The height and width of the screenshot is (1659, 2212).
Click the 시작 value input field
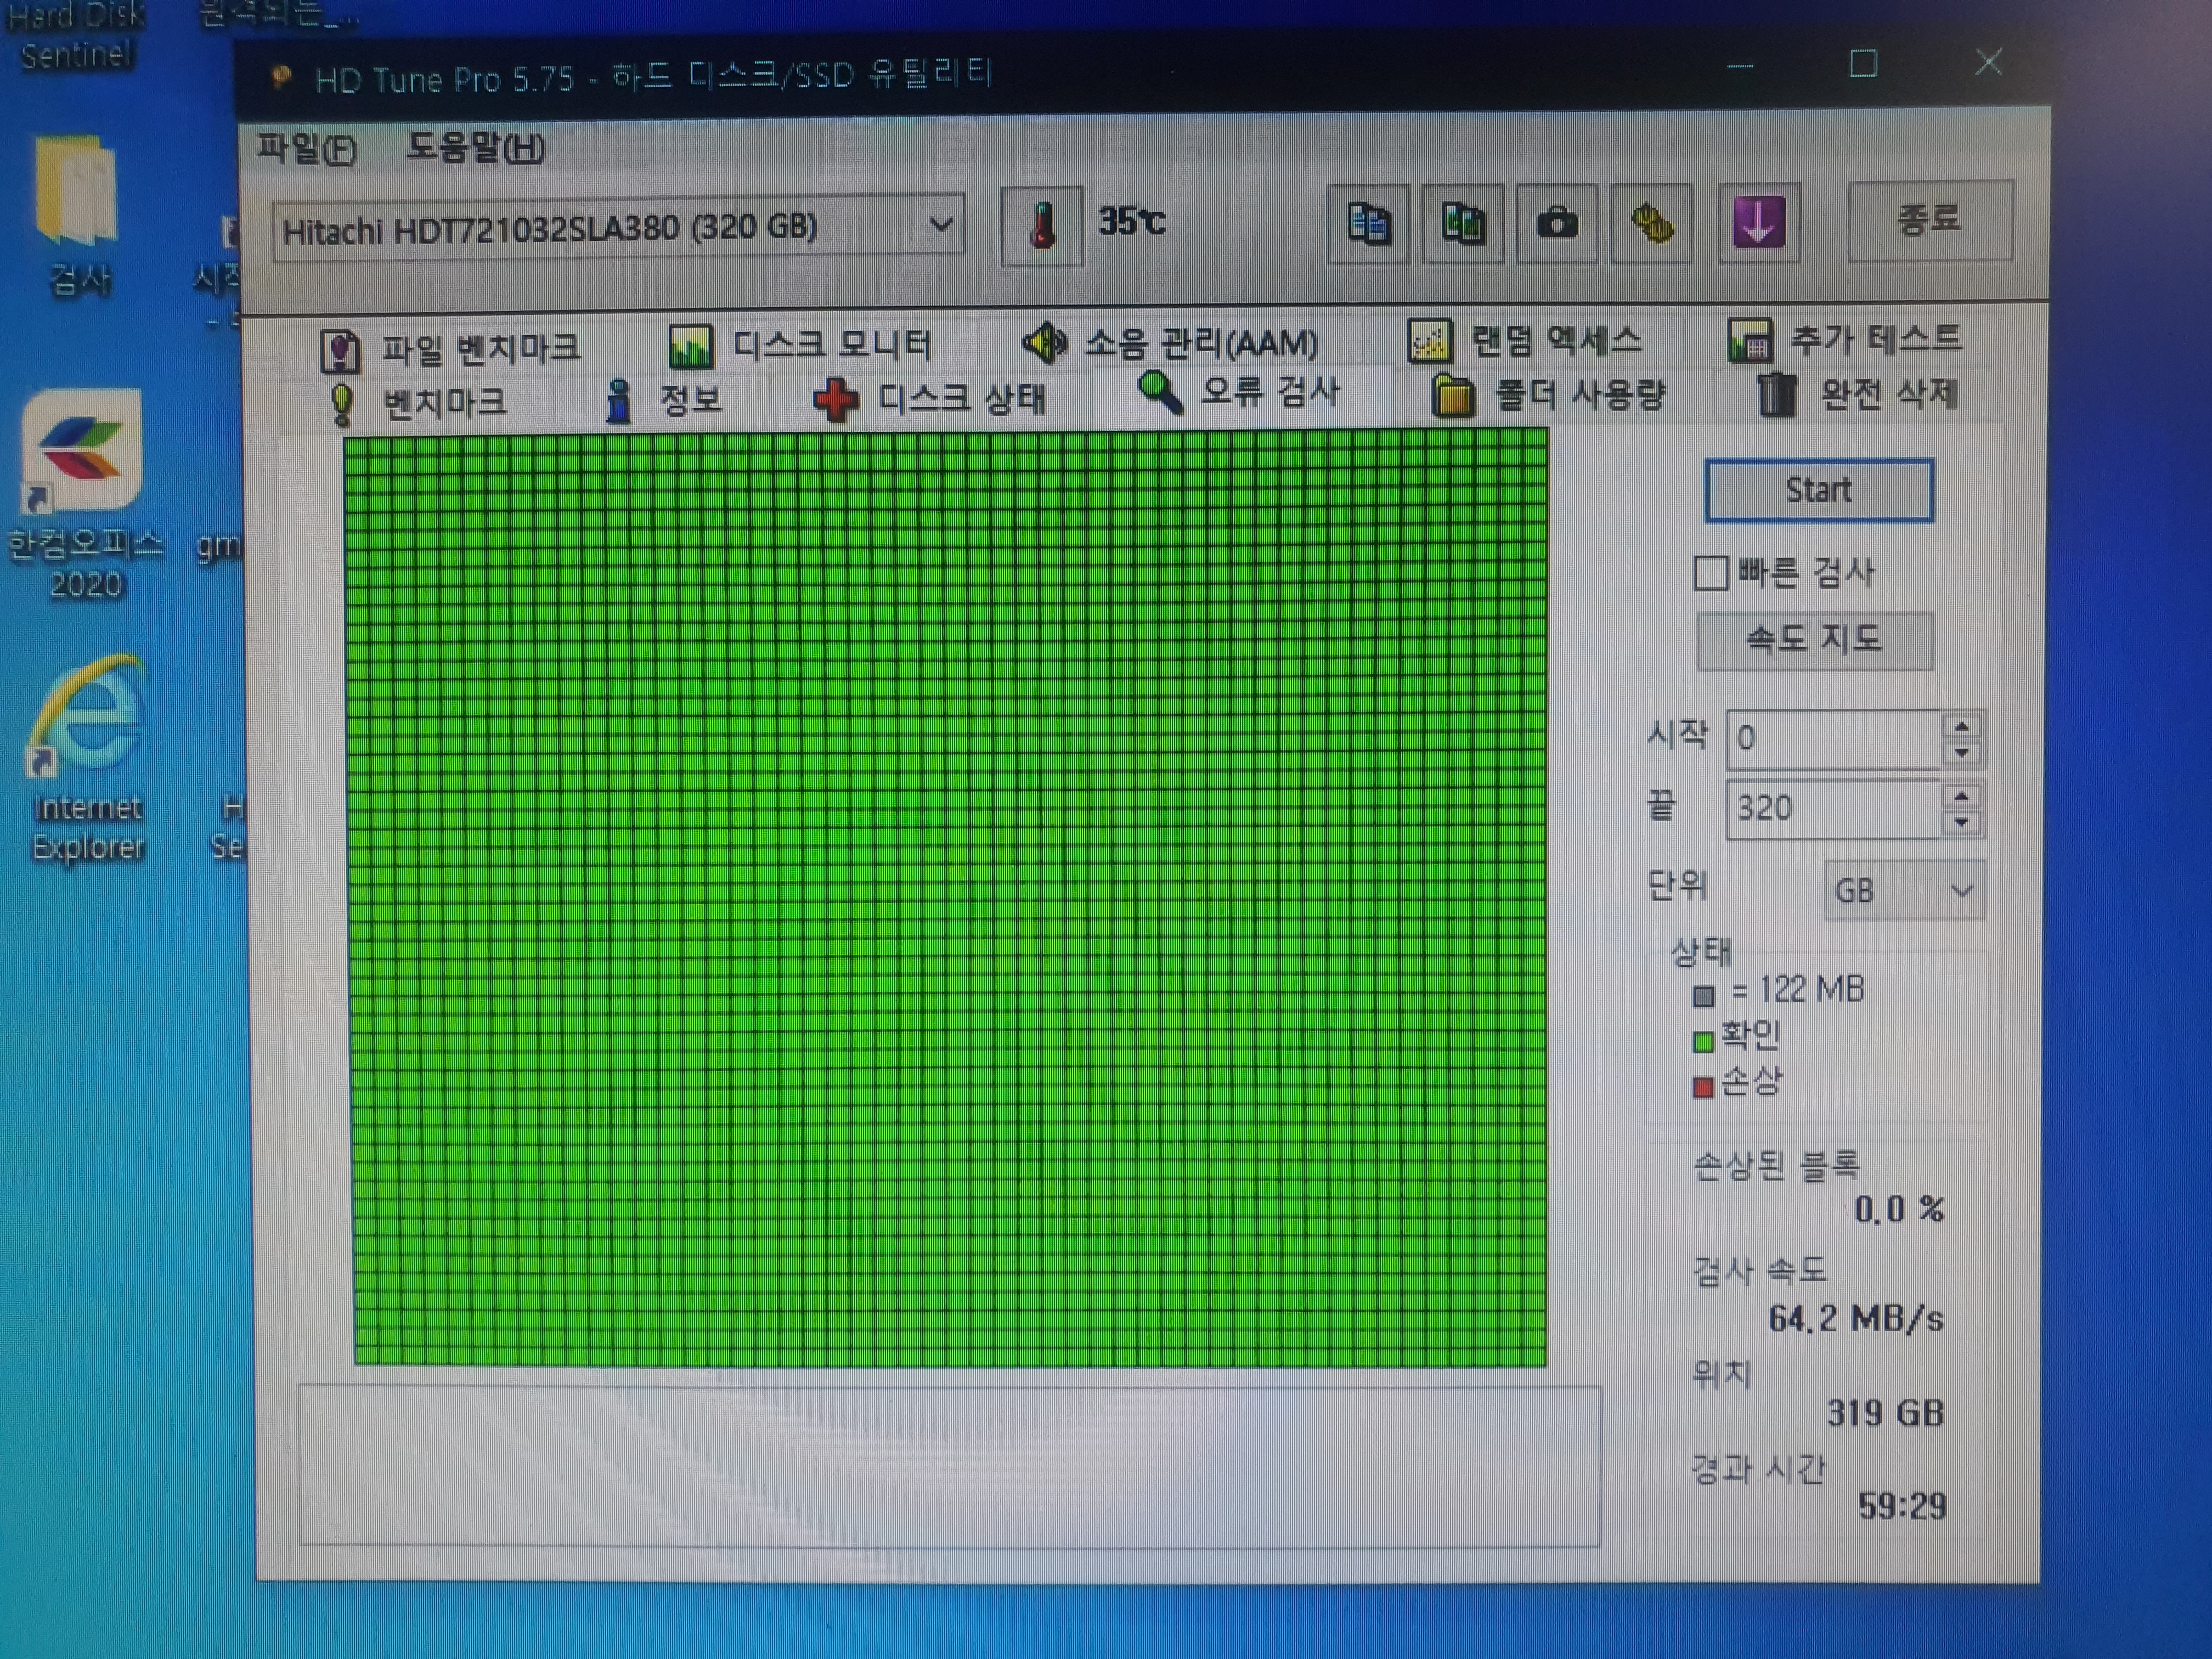tap(1834, 739)
